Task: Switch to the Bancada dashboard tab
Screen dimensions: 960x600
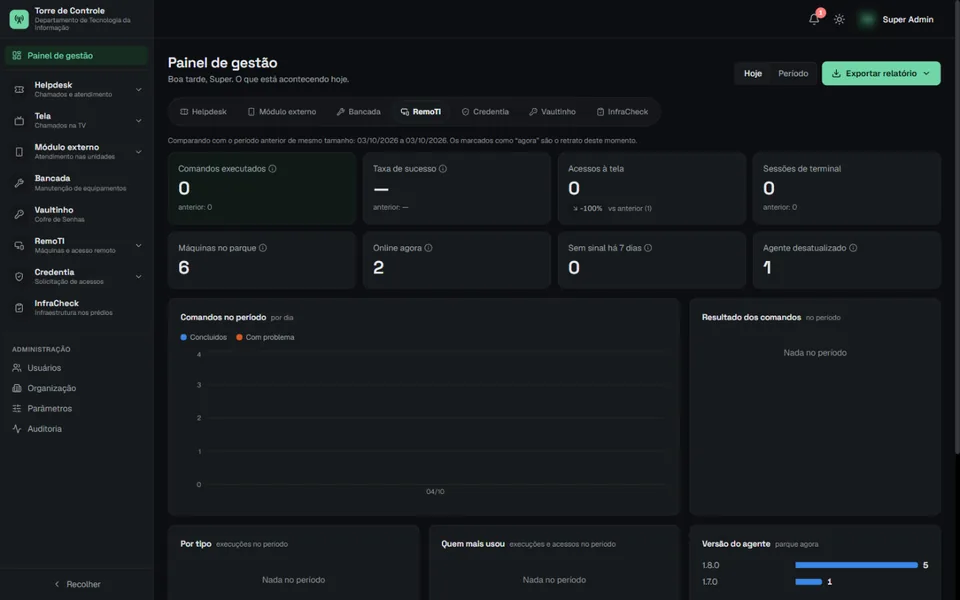Action: [359, 112]
